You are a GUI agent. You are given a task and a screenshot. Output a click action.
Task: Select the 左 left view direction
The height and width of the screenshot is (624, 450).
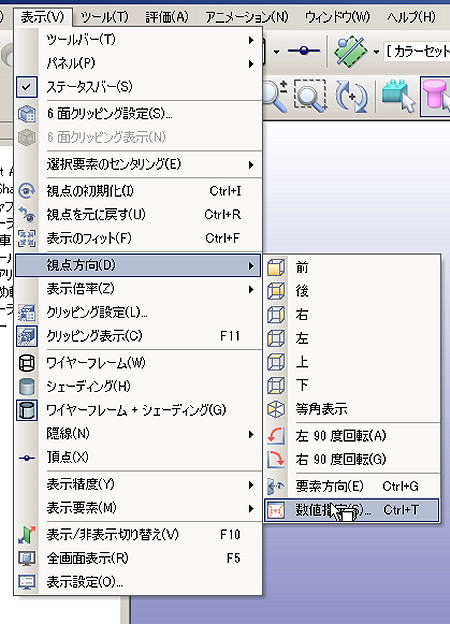tap(352, 338)
